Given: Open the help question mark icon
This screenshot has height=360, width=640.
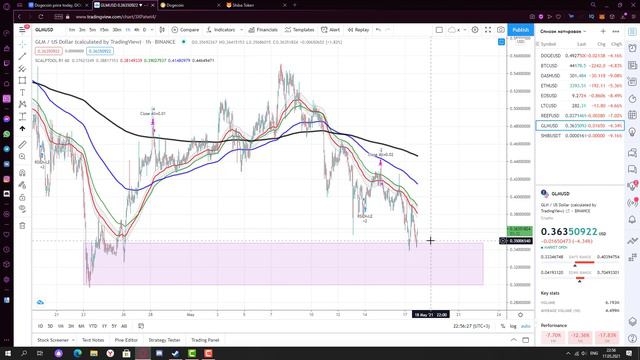Looking at the screenshot, I should click(x=632, y=338).
